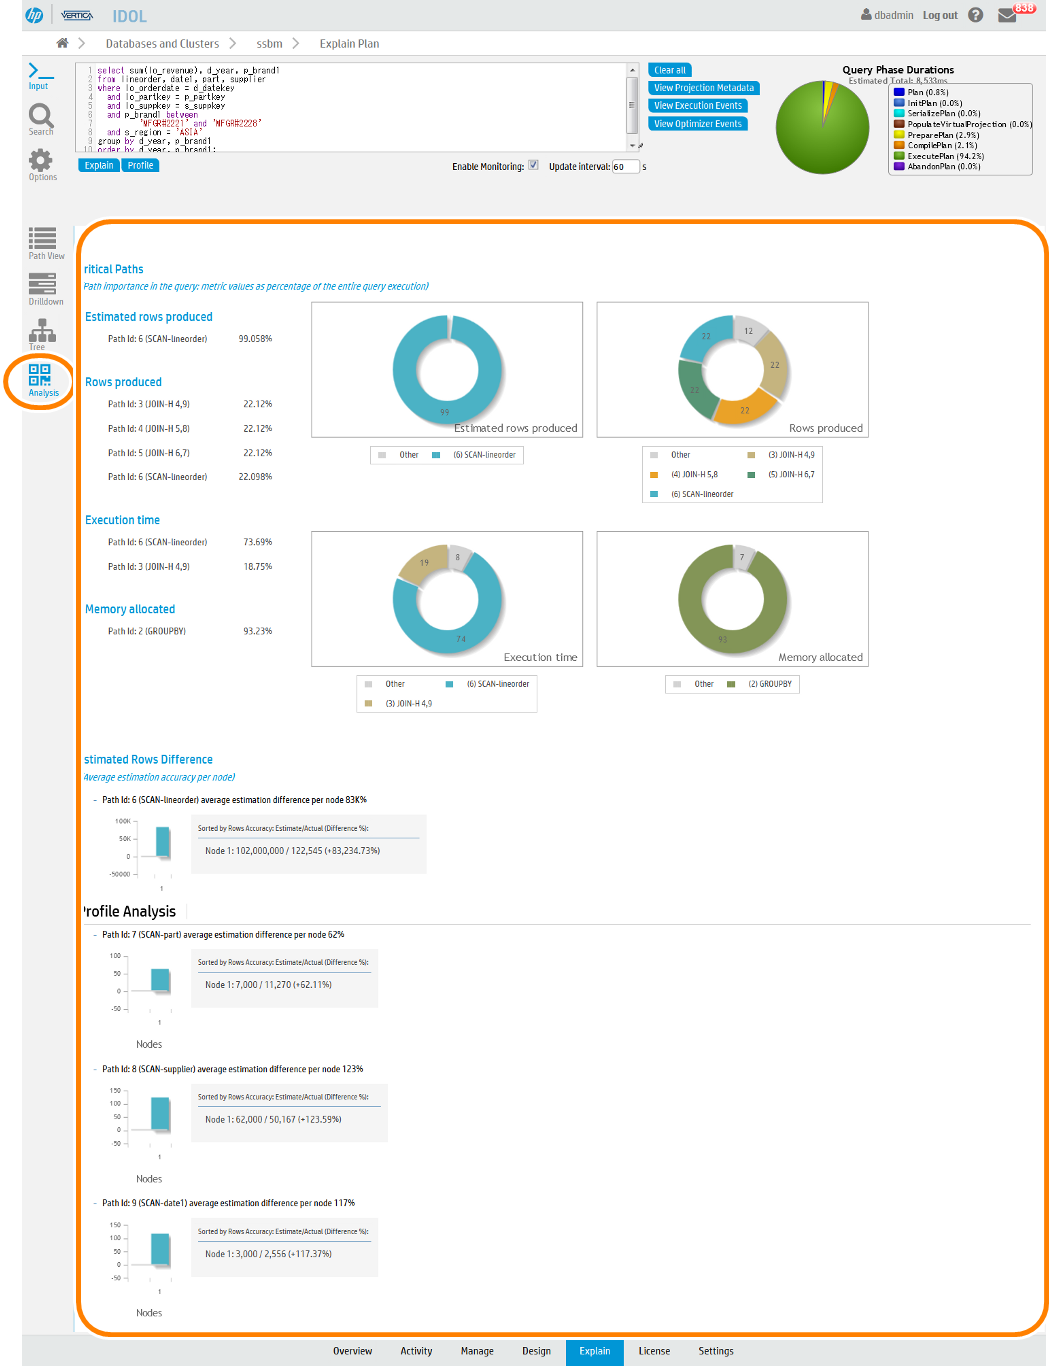Open the Design tab

[x=536, y=1351]
